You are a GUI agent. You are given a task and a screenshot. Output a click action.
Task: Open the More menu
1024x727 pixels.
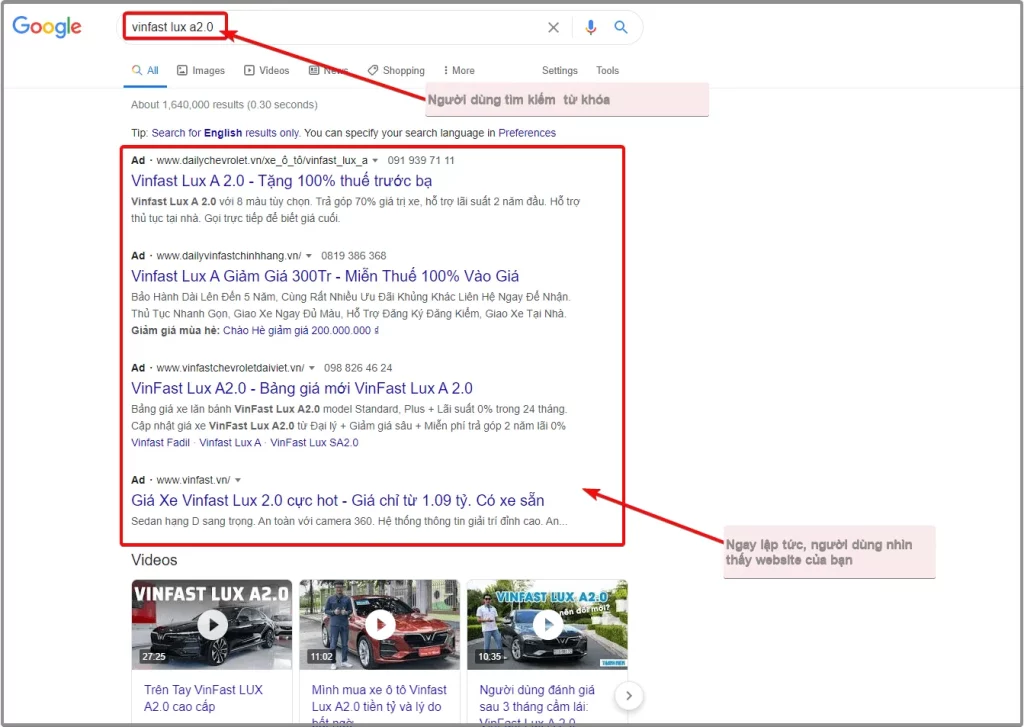coord(458,71)
